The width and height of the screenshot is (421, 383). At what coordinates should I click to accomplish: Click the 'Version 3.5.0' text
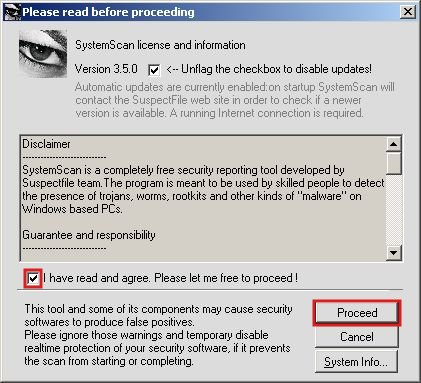point(106,69)
